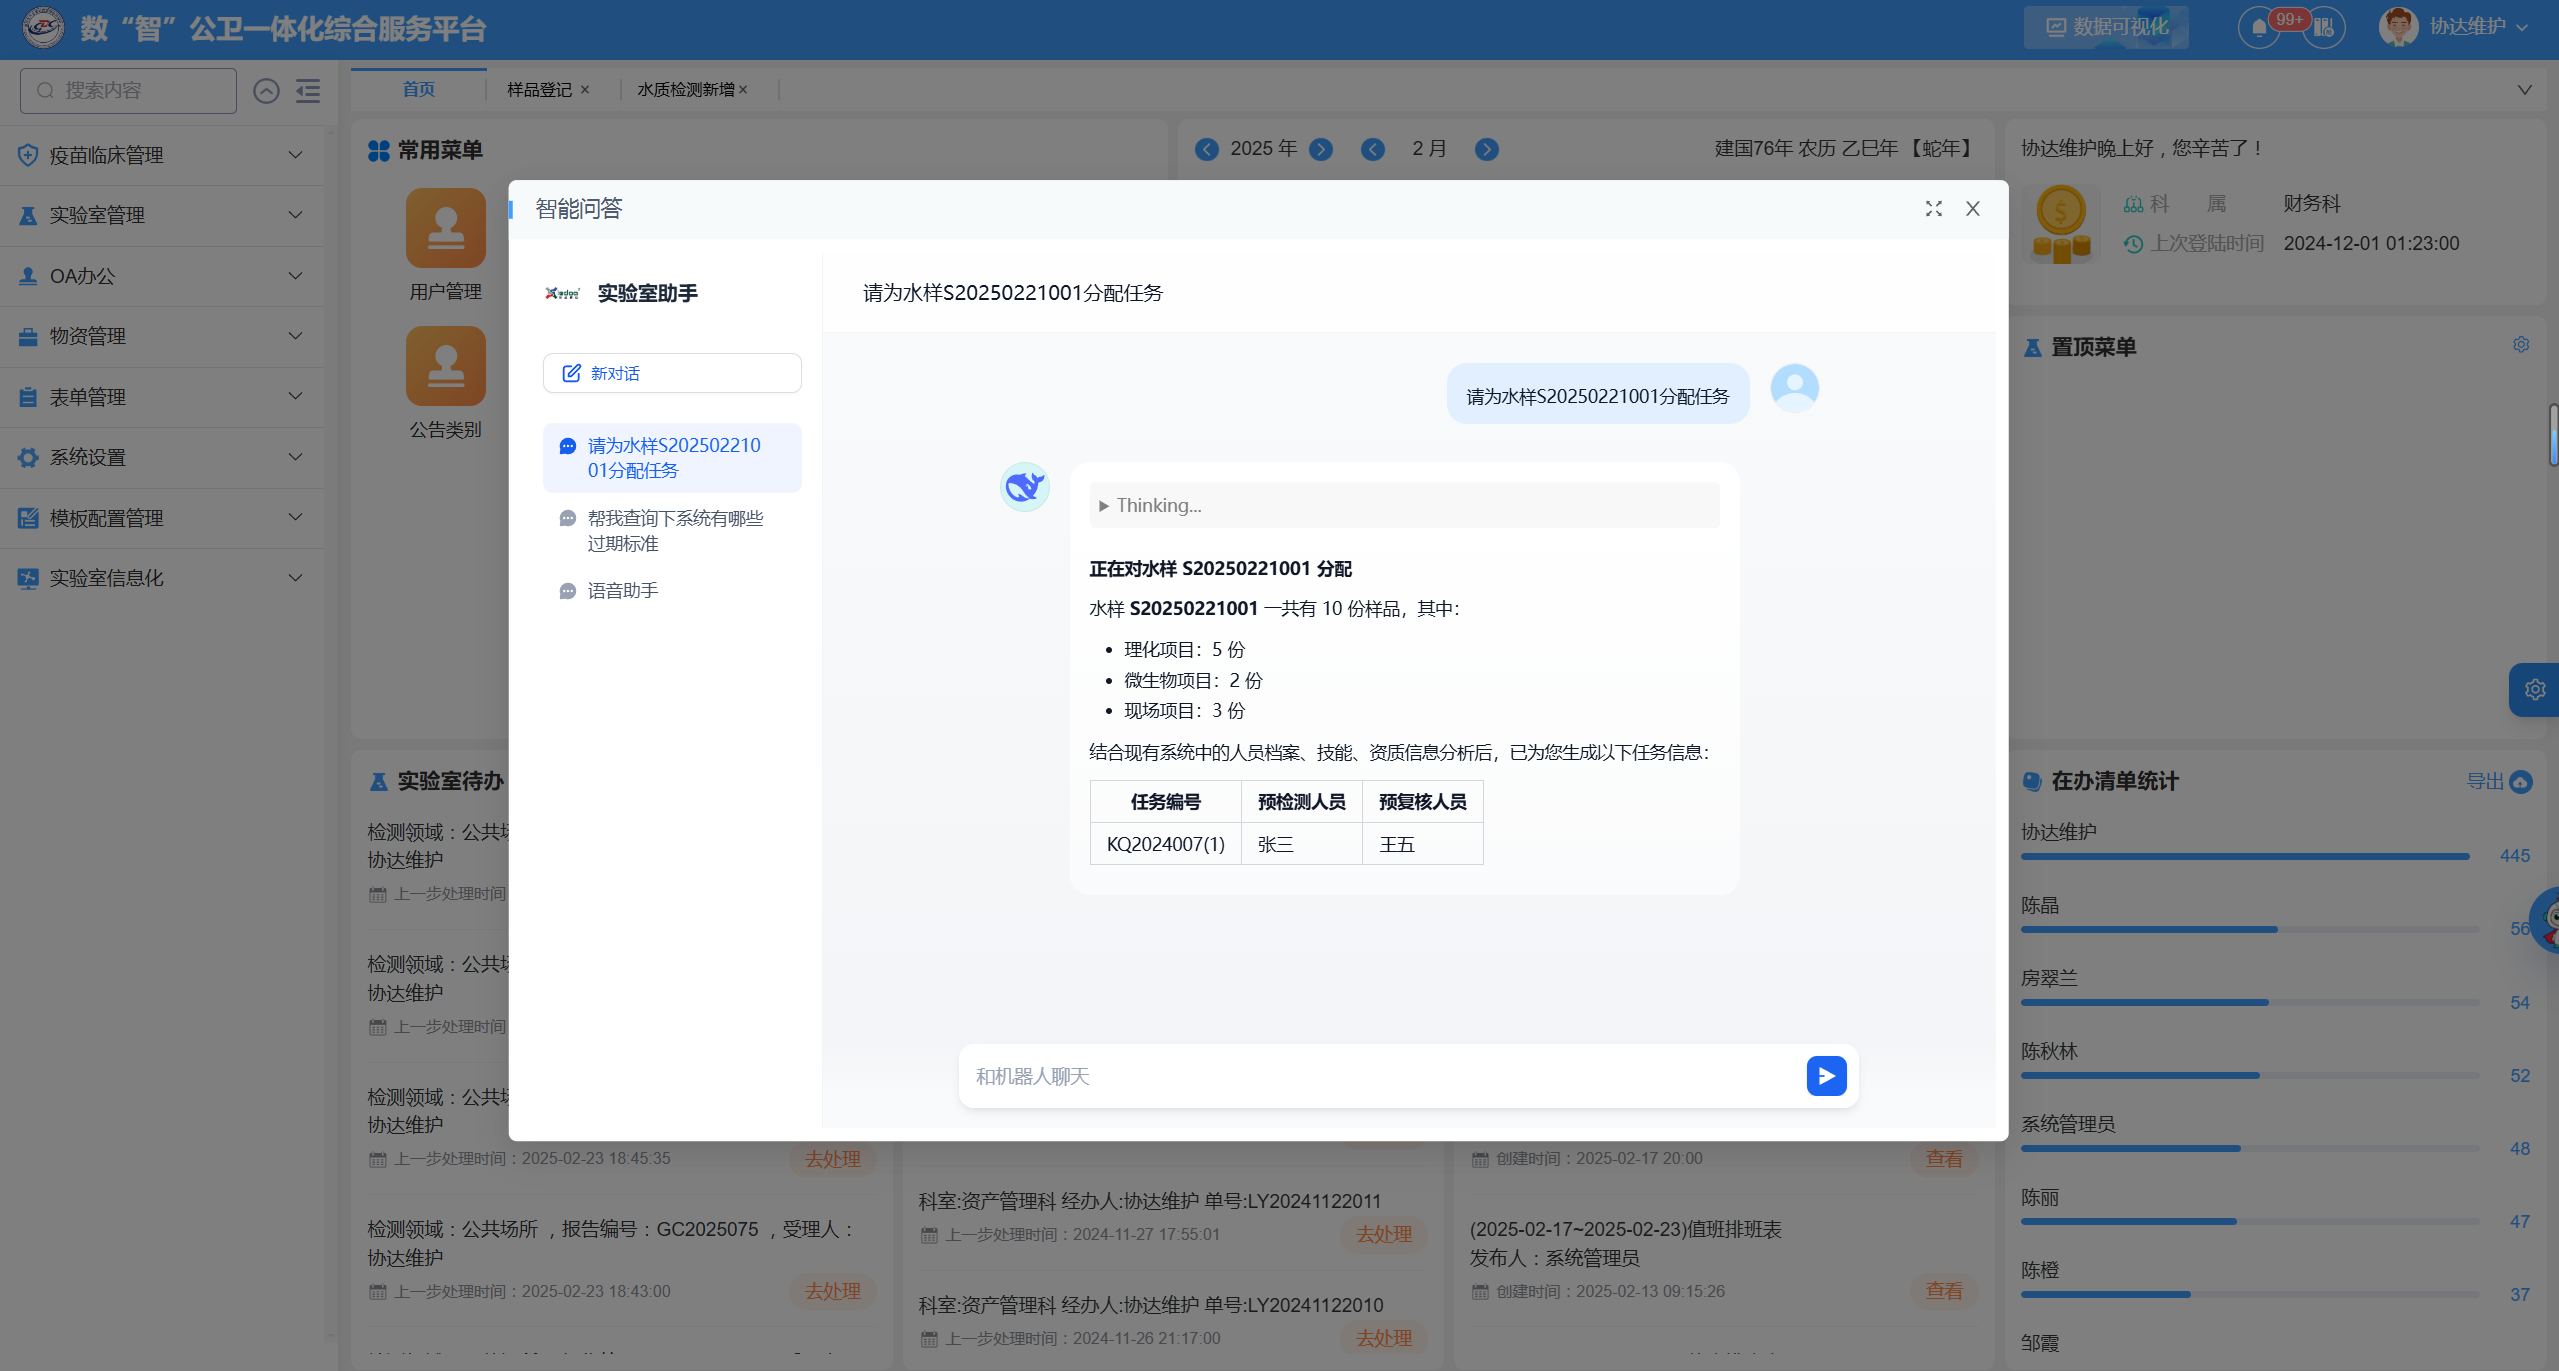Open the blue floating settings gear button

[2534, 690]
